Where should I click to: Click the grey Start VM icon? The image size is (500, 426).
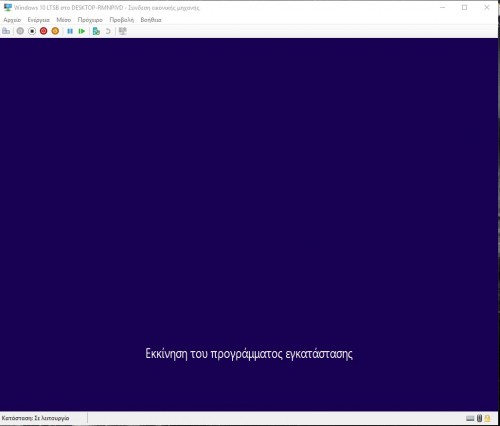coord(20,31)
